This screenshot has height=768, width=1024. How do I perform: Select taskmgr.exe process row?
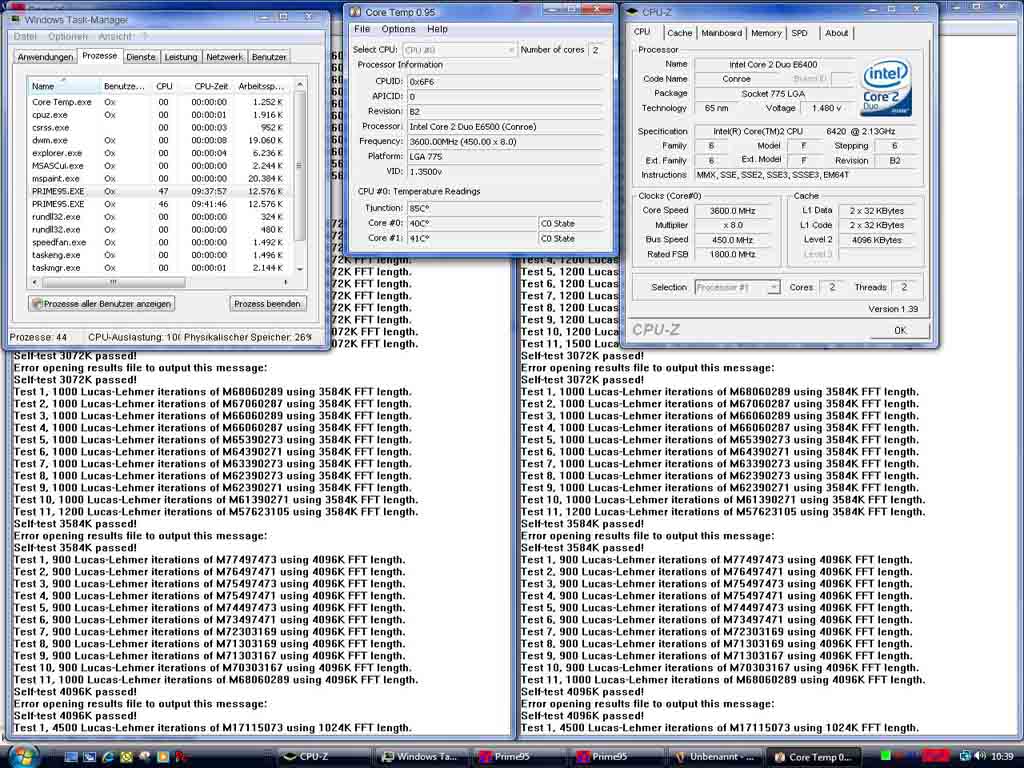(x=159, y=268)
